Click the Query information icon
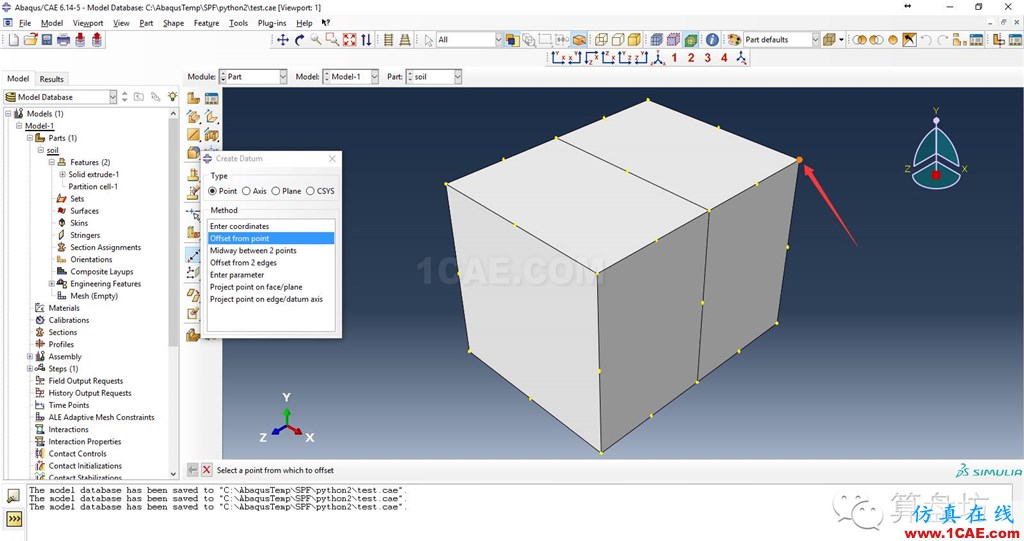This screenshot has width=1024, height=541. (712, 41)
